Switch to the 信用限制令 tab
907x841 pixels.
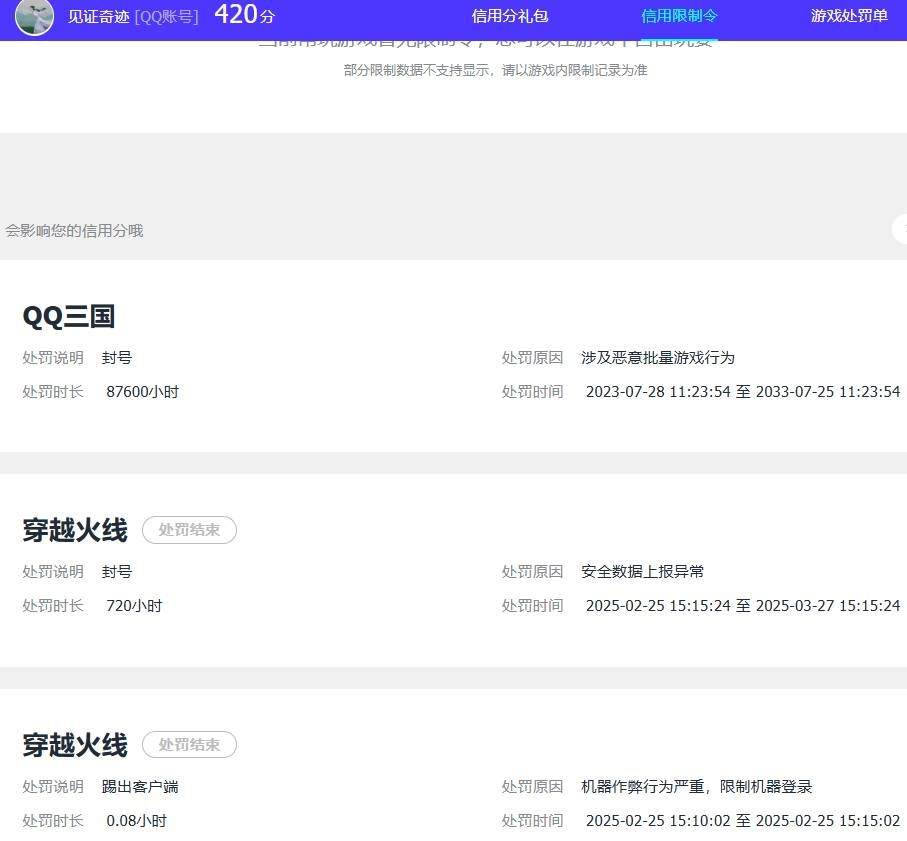pyautogui.click(x=679, y=16)
